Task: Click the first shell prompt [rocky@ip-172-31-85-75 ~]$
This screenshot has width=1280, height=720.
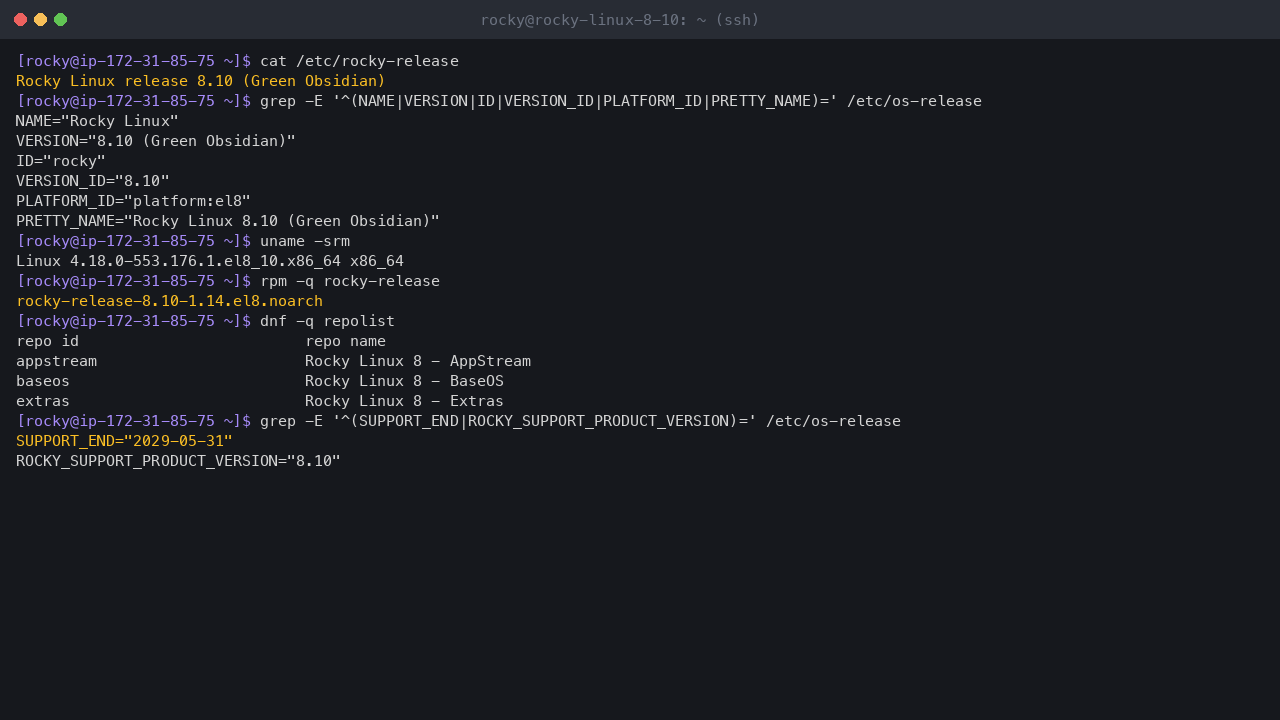Action: pyautogui.click(x=133, y=61)
